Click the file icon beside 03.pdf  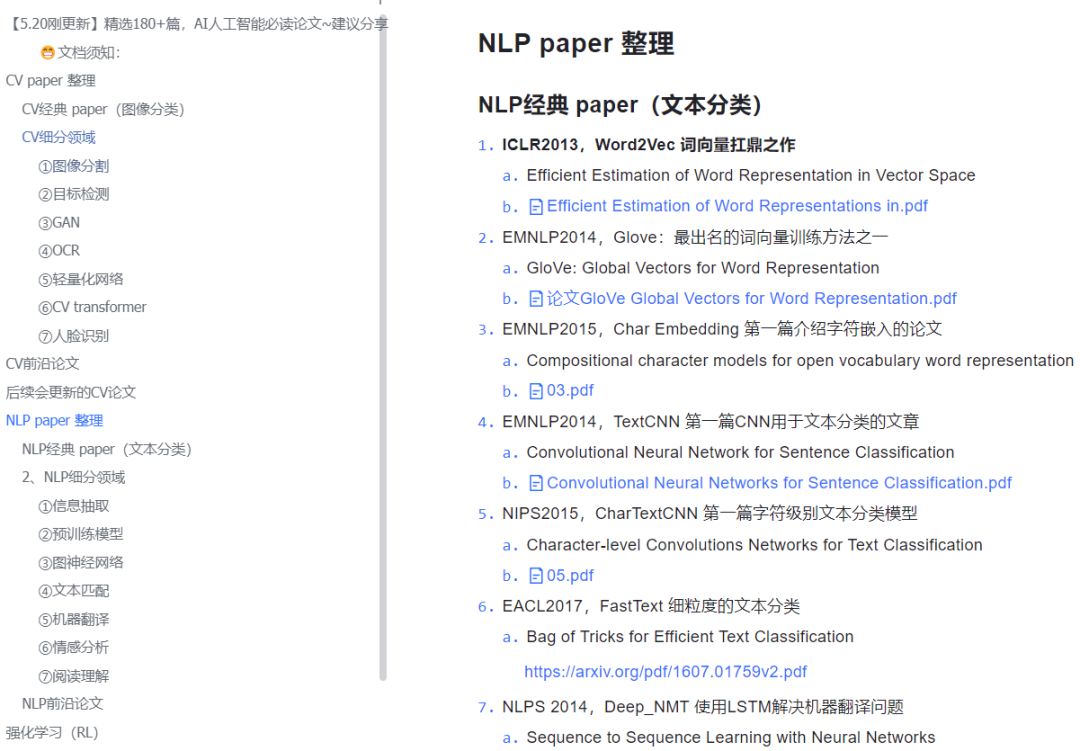tap(536, 391)
